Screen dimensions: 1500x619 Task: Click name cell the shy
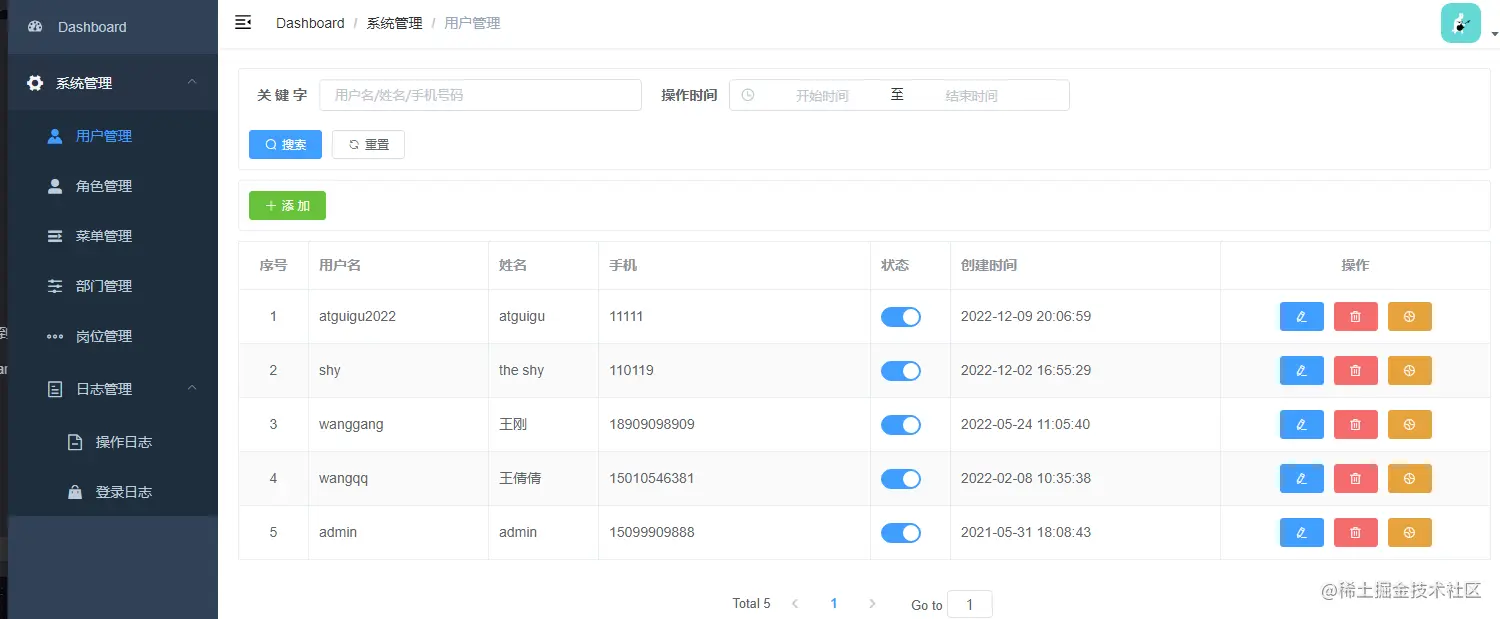click(x=521, y=370)
